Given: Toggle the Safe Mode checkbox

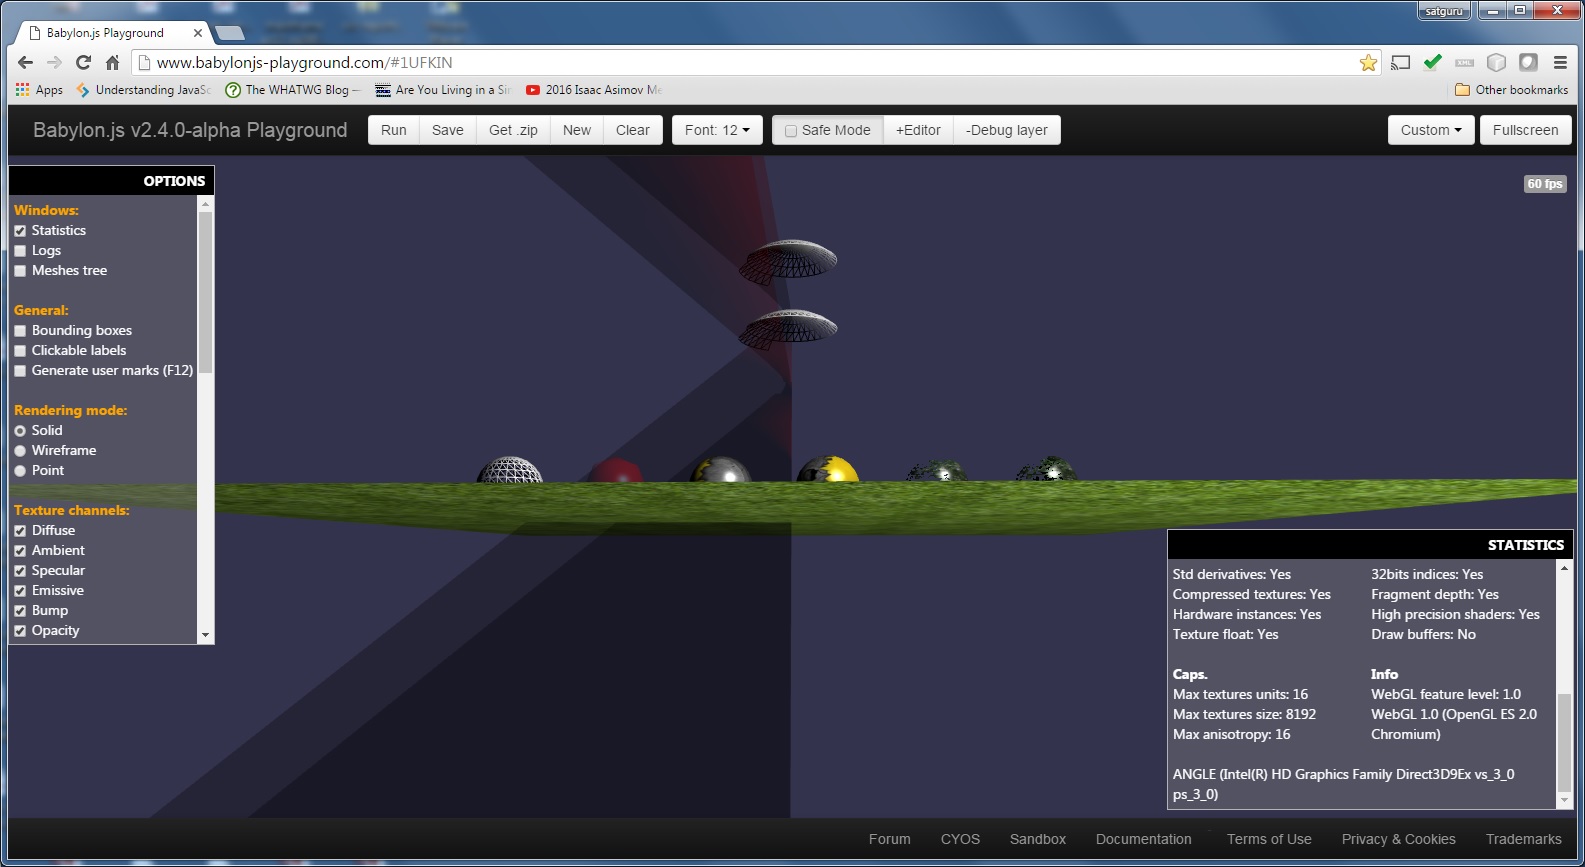Looking at the screenshot, I should [x=791, y=131].
